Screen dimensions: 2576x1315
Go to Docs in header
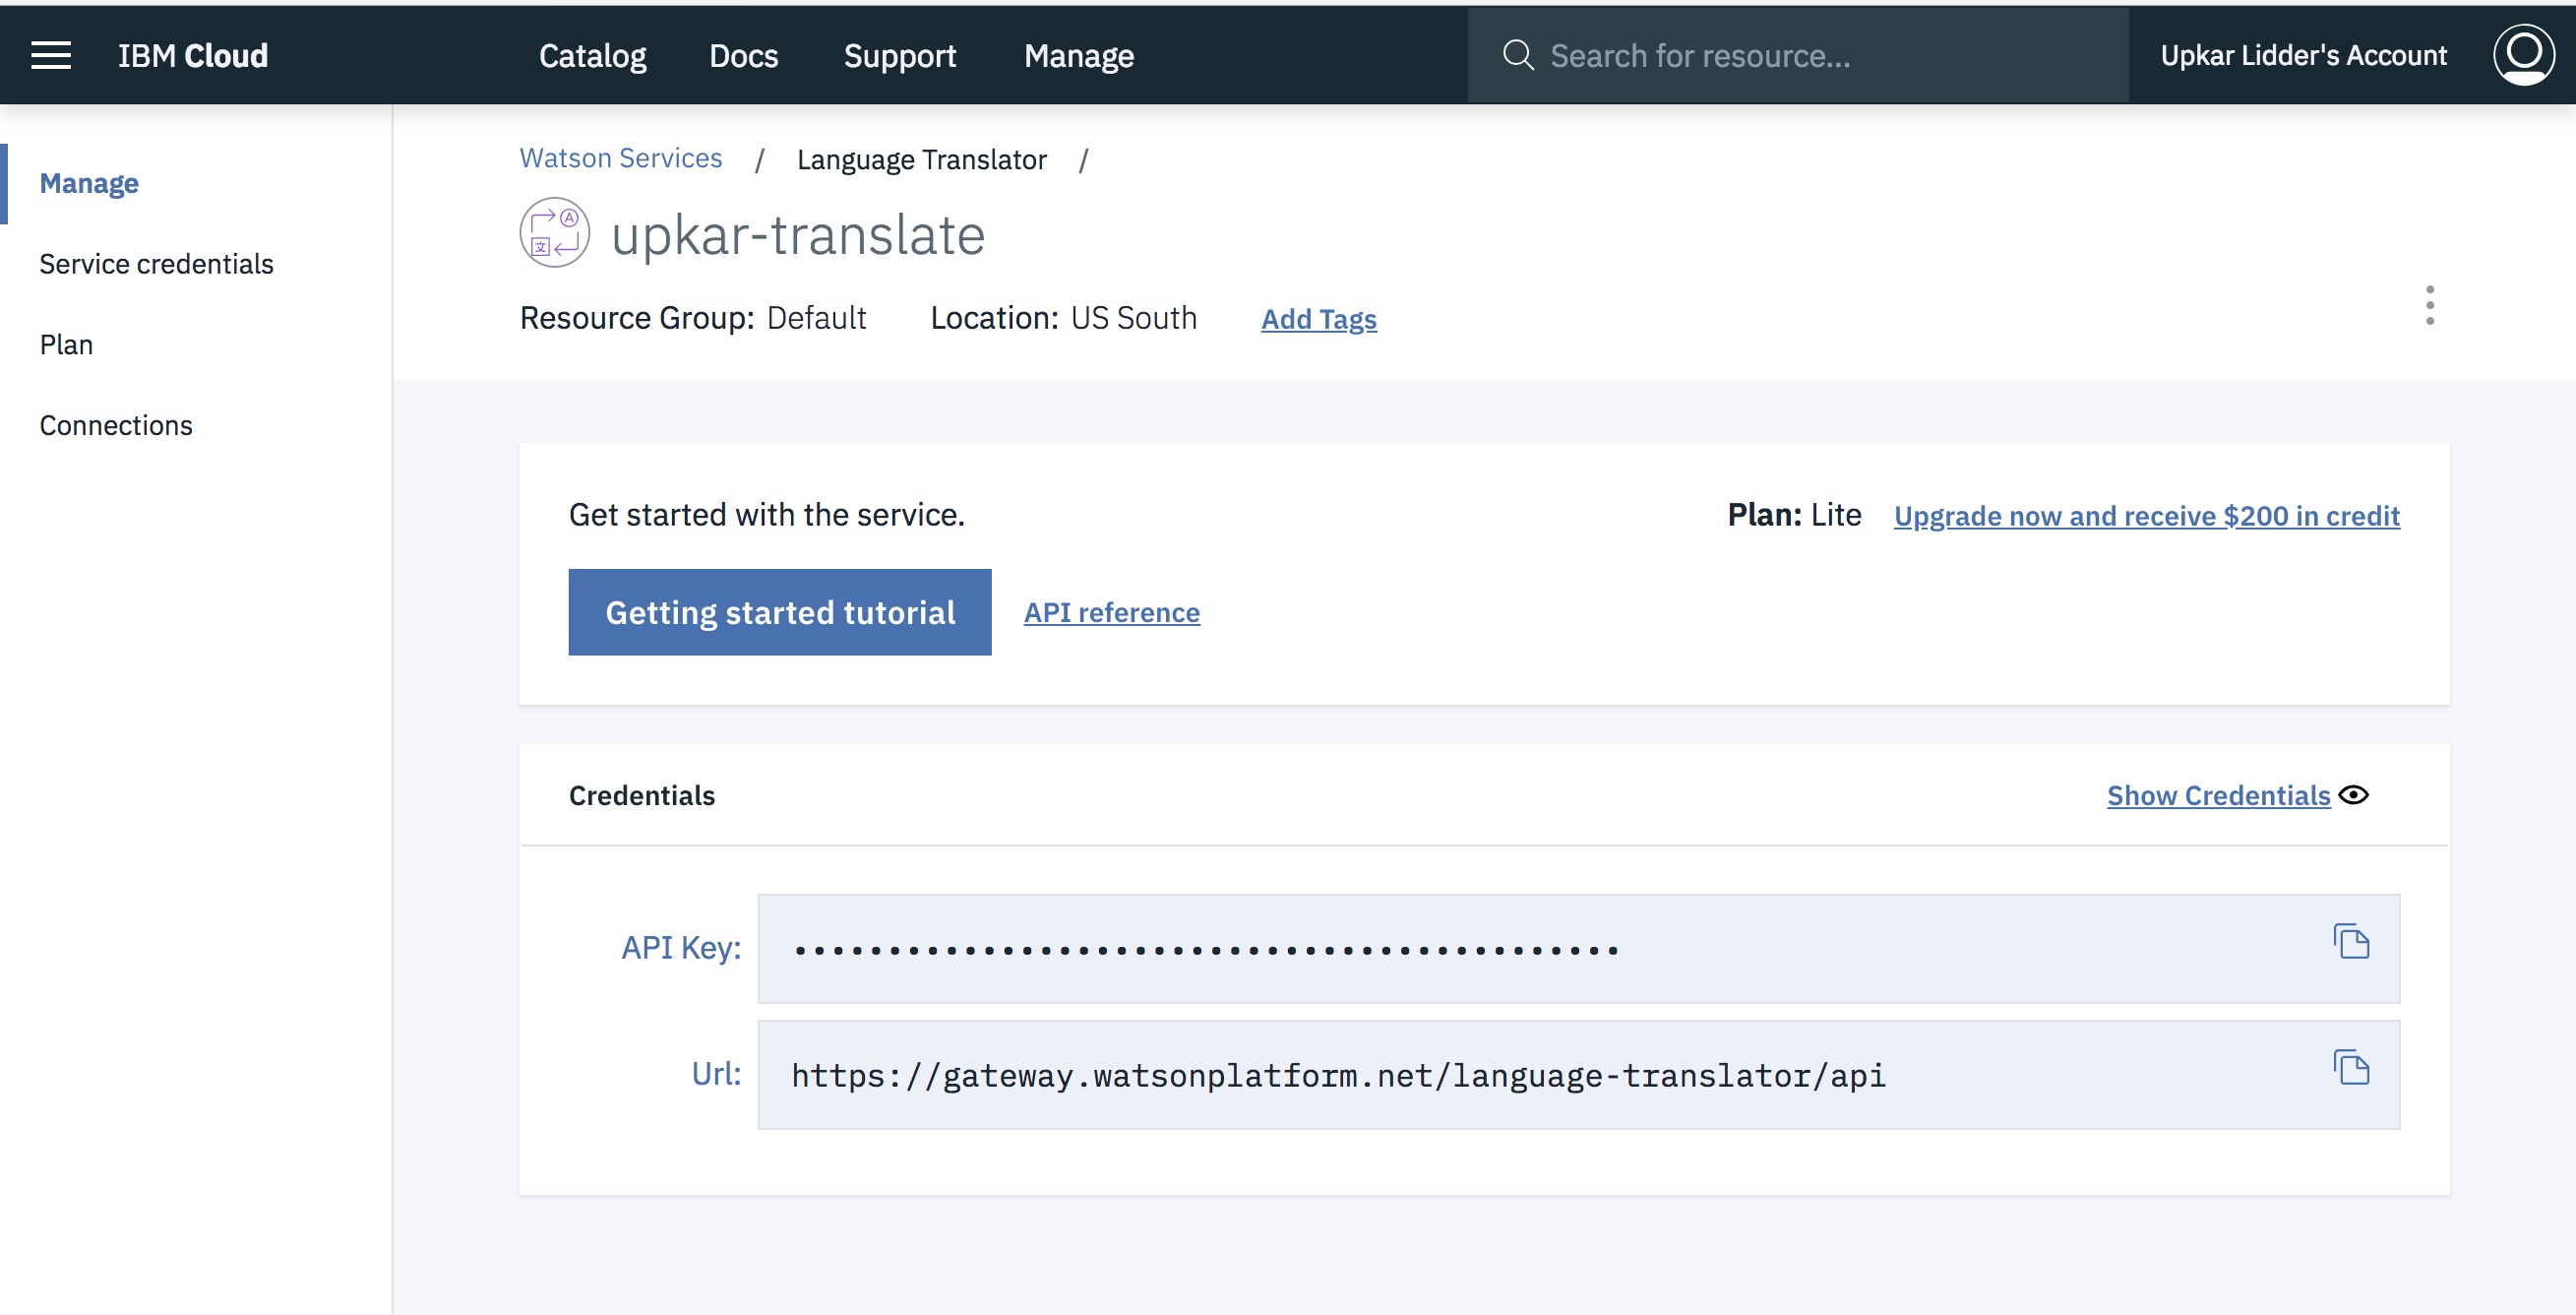(743, 56)
